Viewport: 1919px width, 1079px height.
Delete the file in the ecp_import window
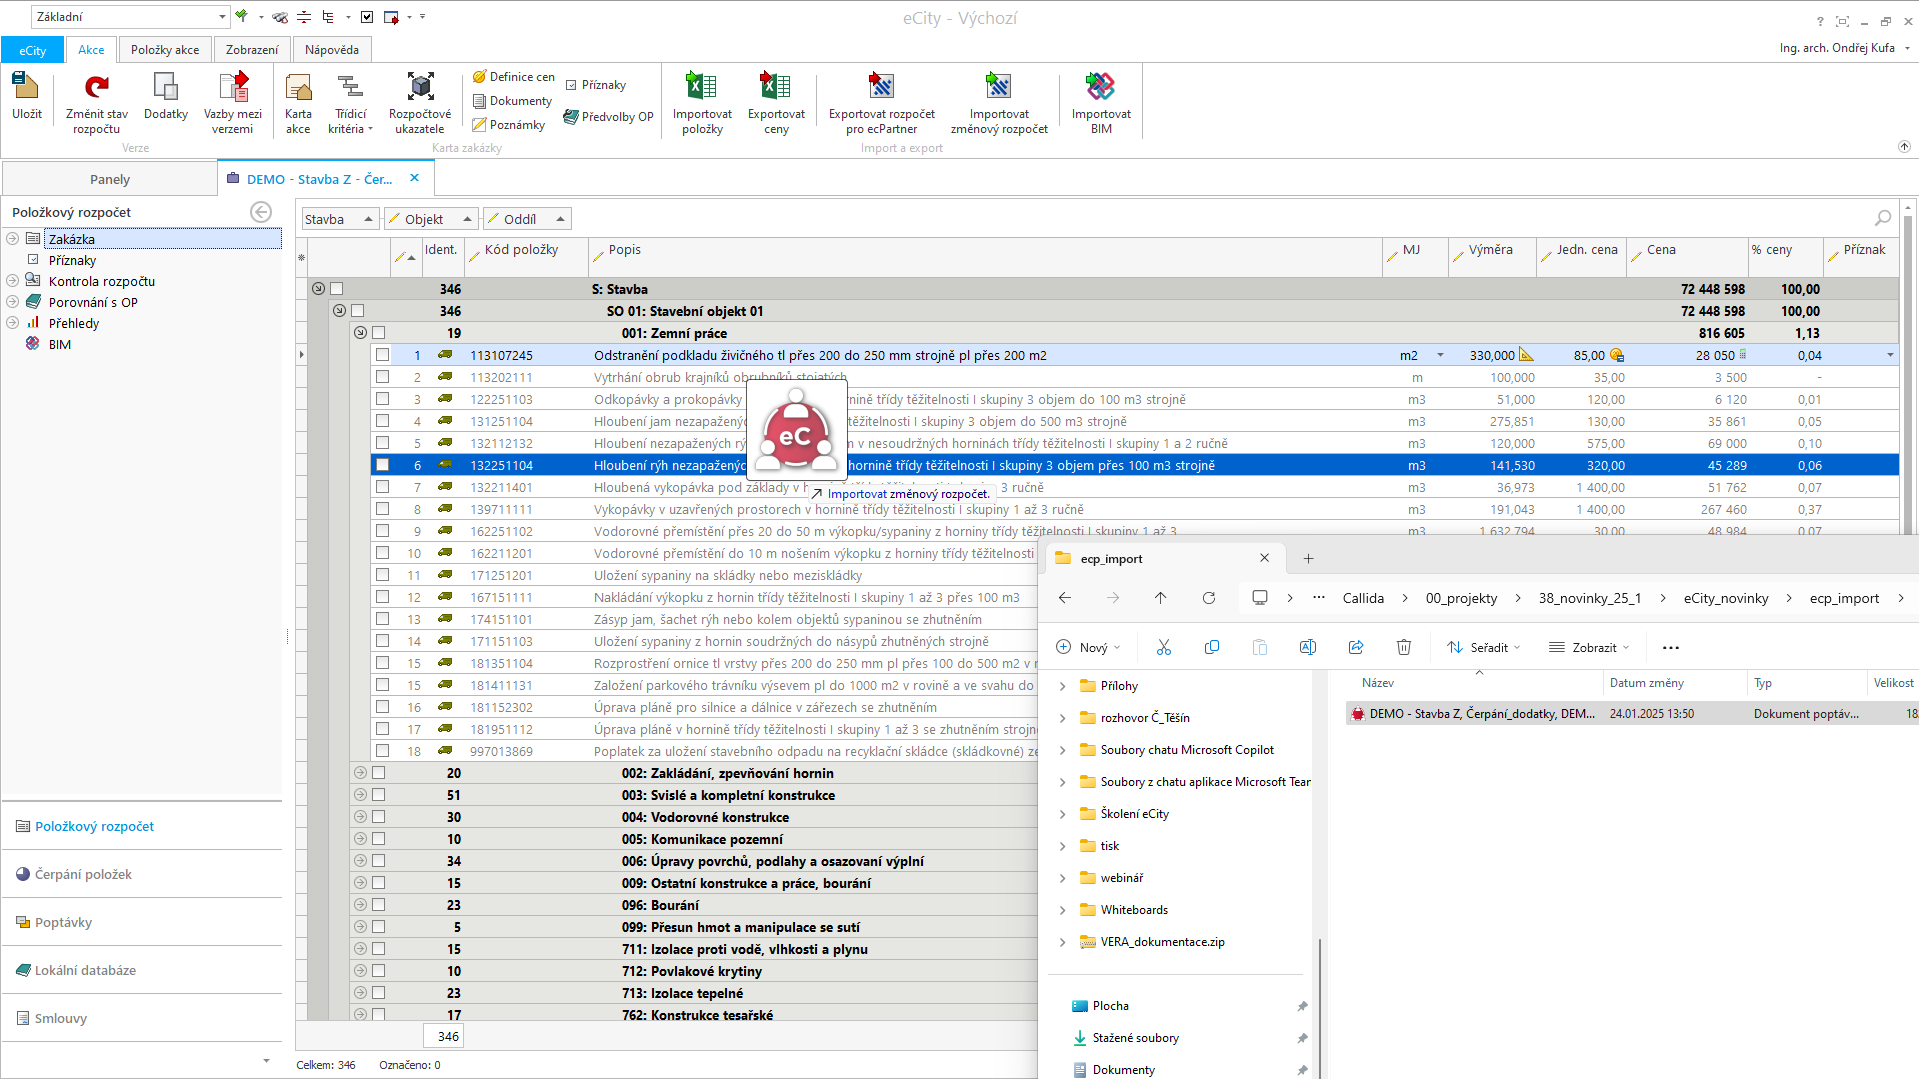tap(1403, 647)
